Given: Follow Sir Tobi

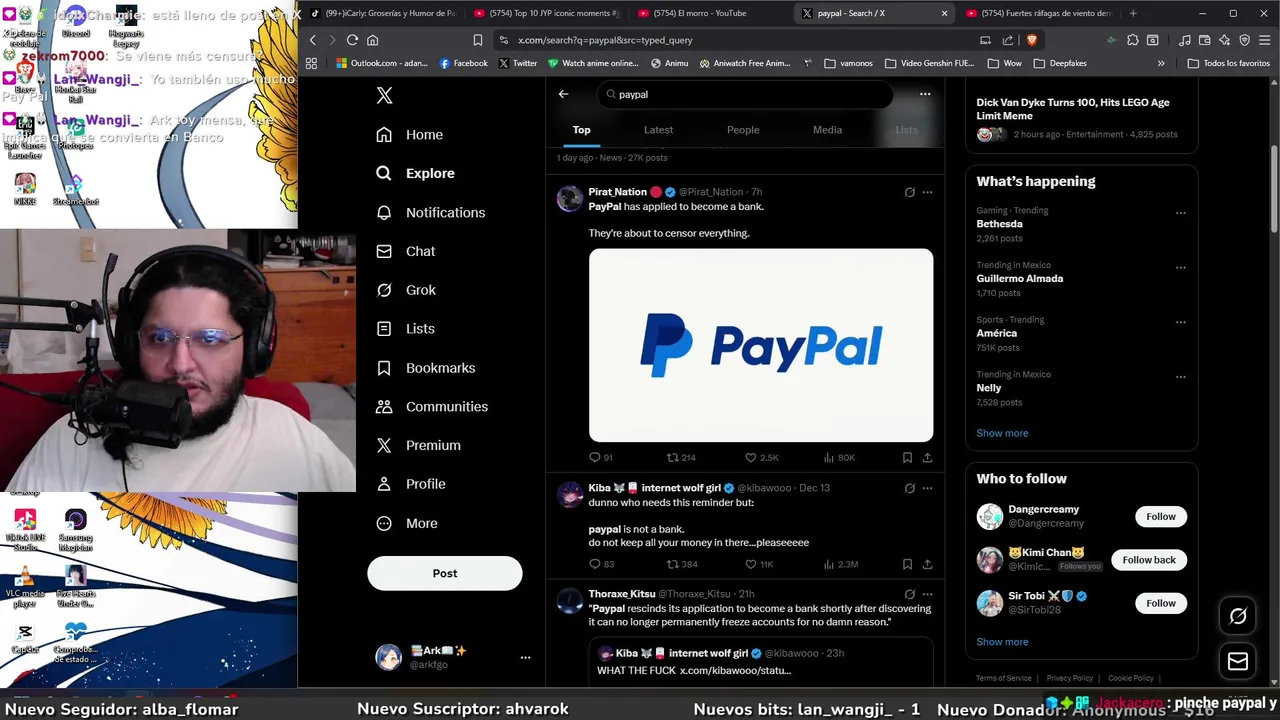Looking at the screenshot, I should pyautogui.click(x=1161, y=603).
